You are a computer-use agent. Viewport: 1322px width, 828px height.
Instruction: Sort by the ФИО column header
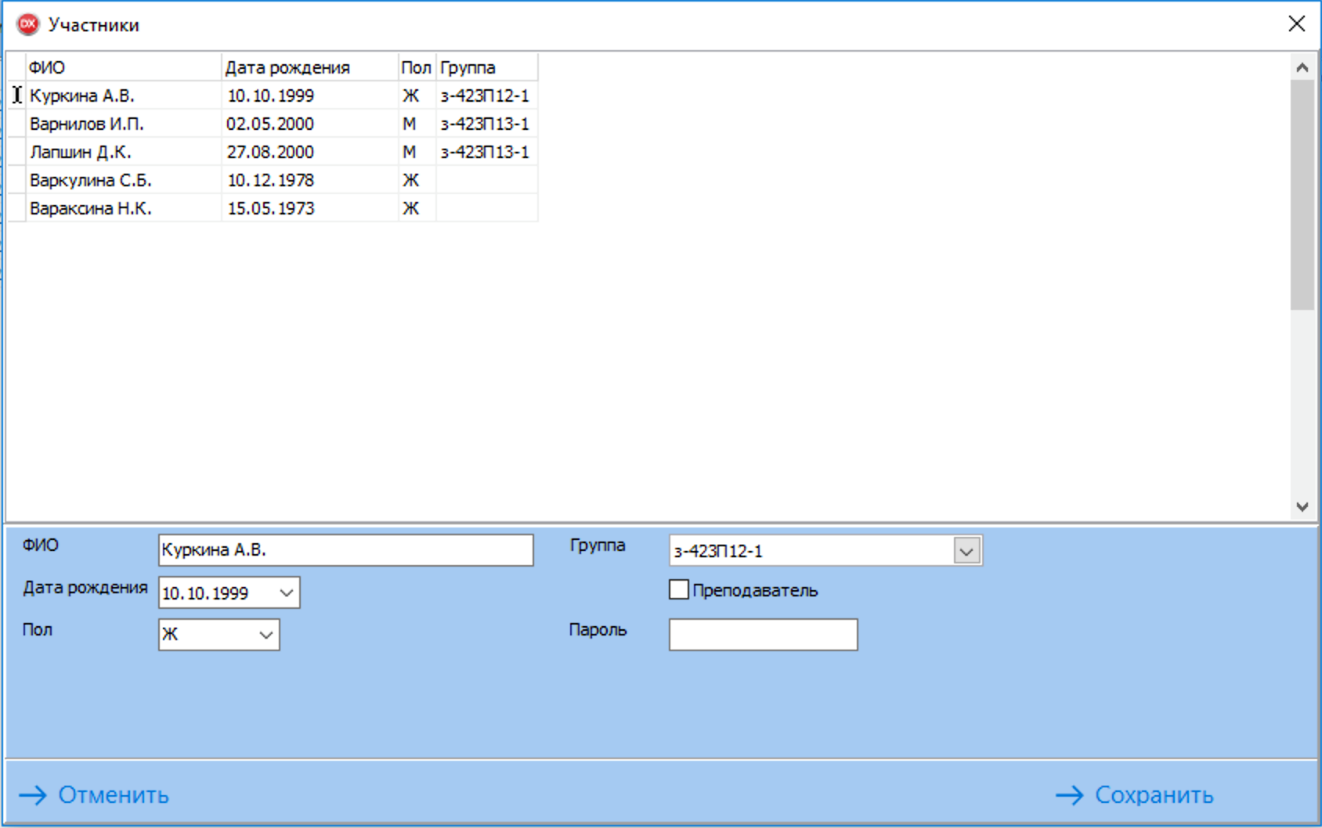point(123,68)
